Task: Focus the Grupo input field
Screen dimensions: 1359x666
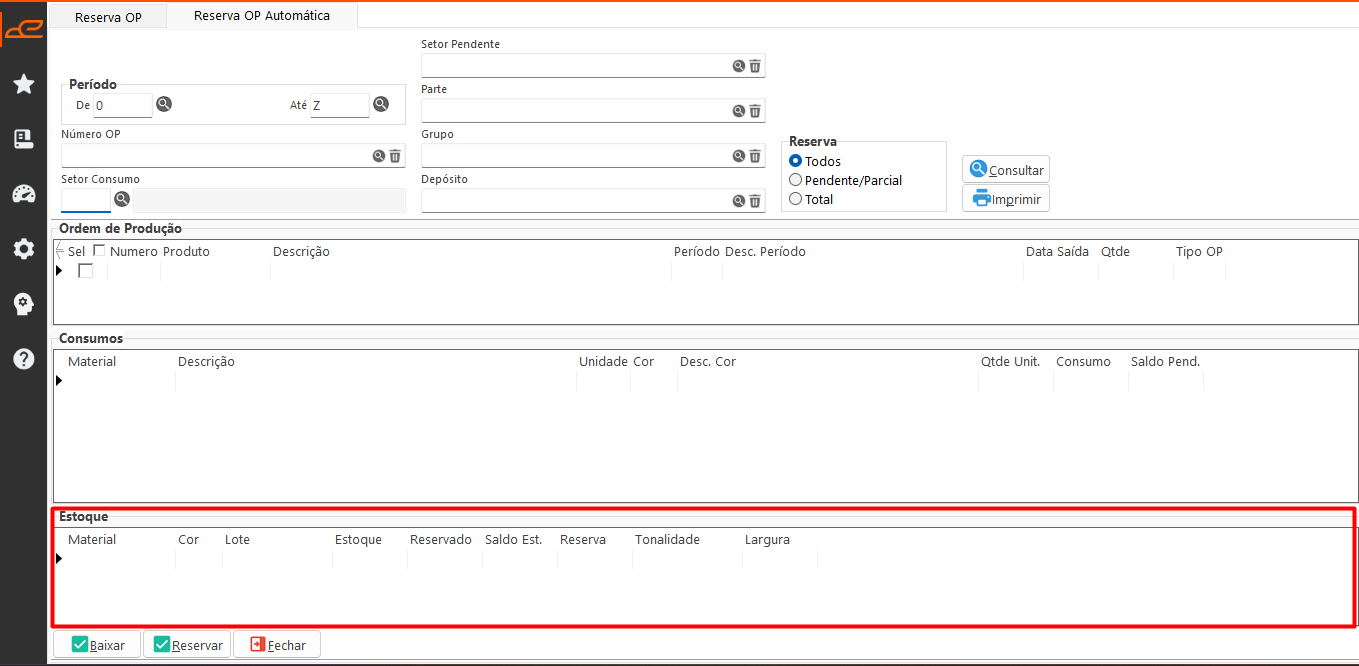Action: [x=576, y=156]
